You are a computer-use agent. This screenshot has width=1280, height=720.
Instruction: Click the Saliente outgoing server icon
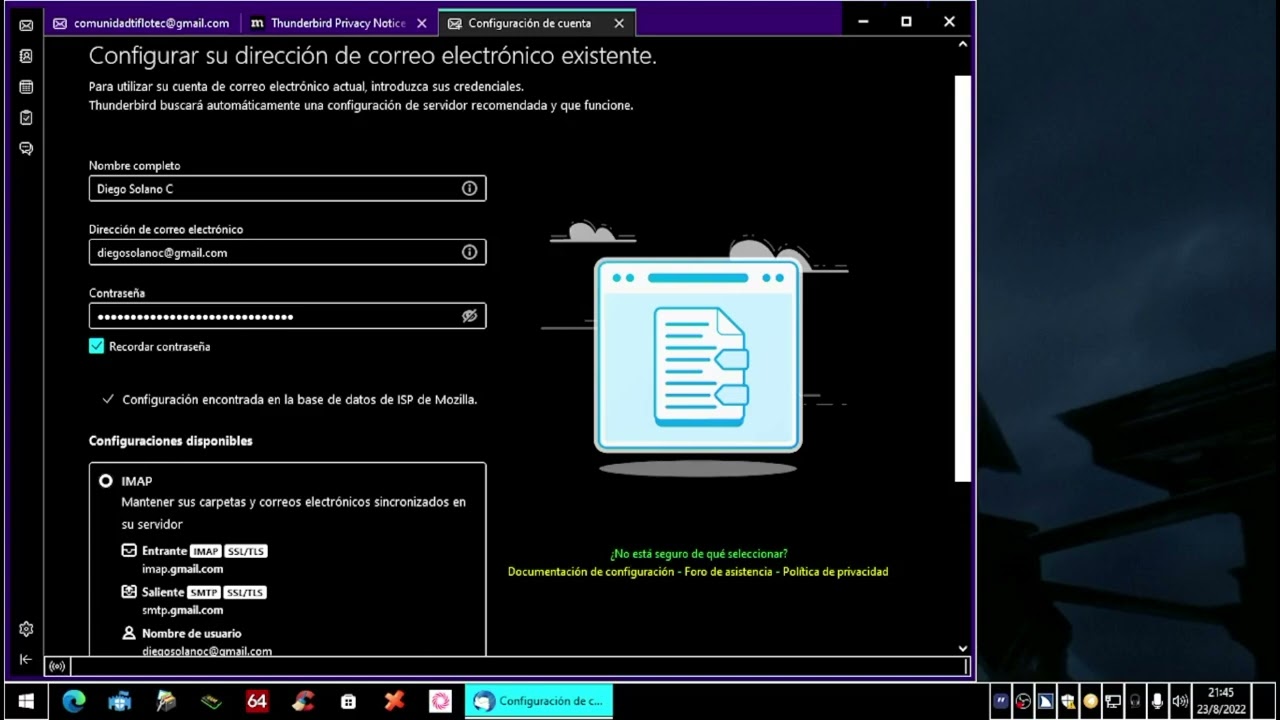point(129,591)
